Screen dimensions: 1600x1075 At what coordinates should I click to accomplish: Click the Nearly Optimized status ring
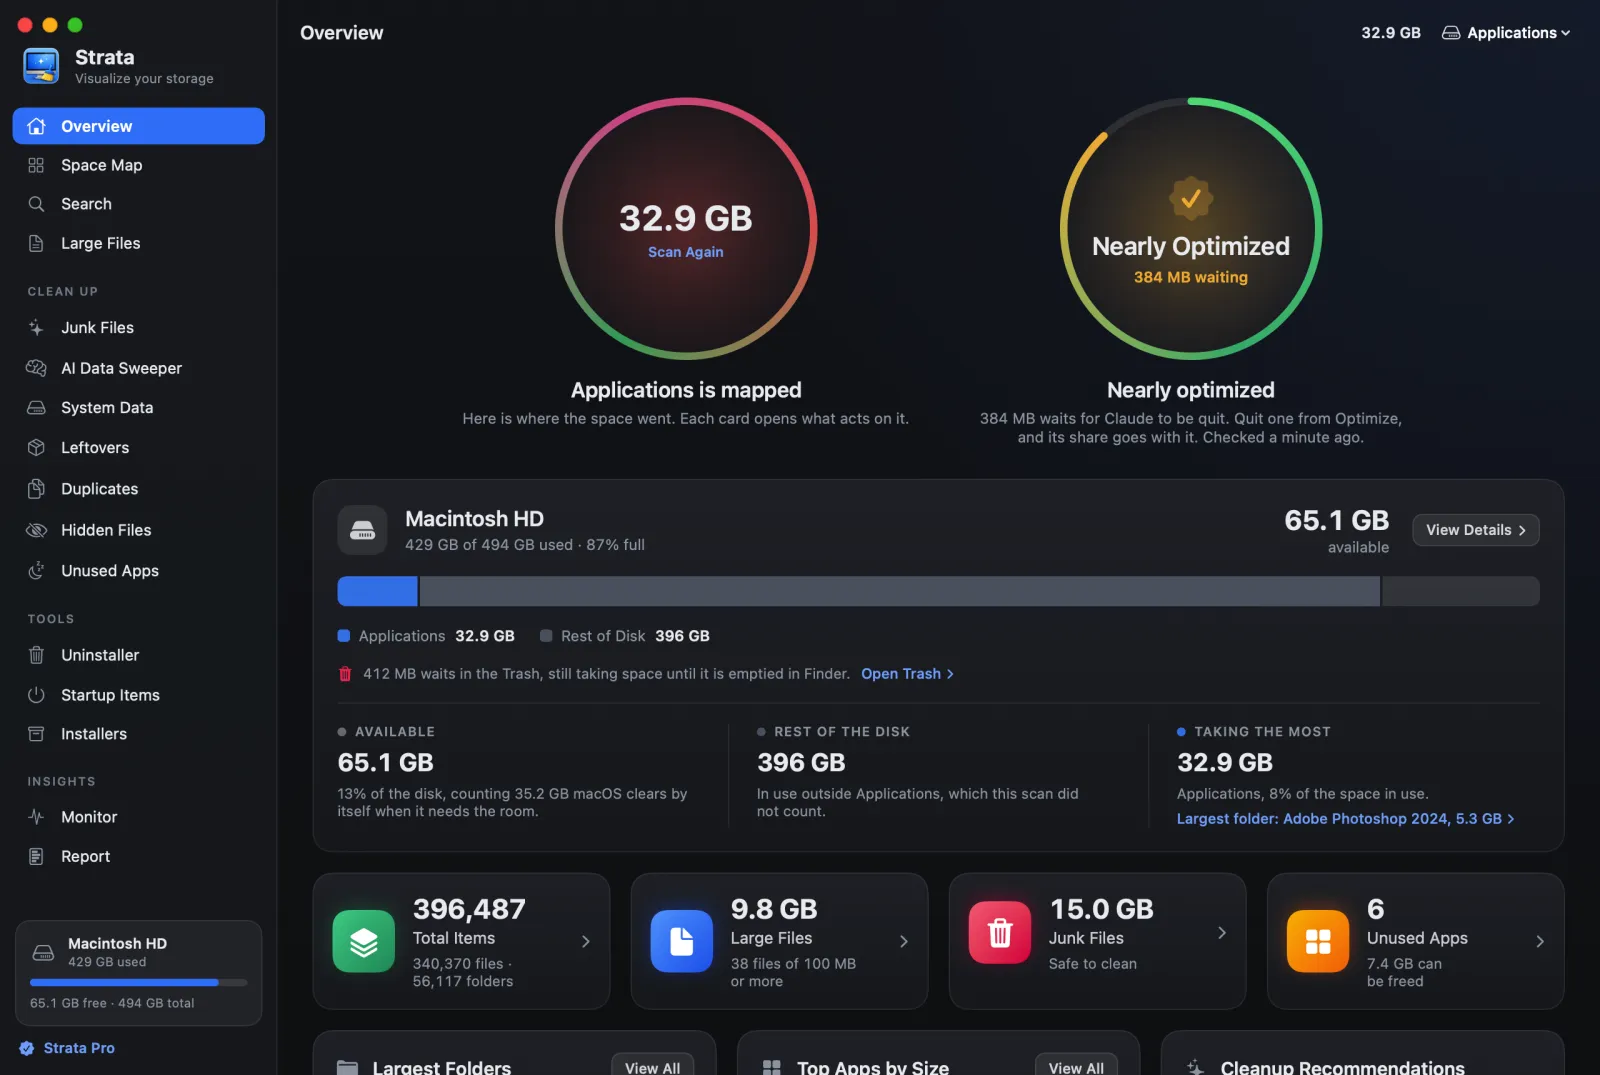coord(1191,229)
